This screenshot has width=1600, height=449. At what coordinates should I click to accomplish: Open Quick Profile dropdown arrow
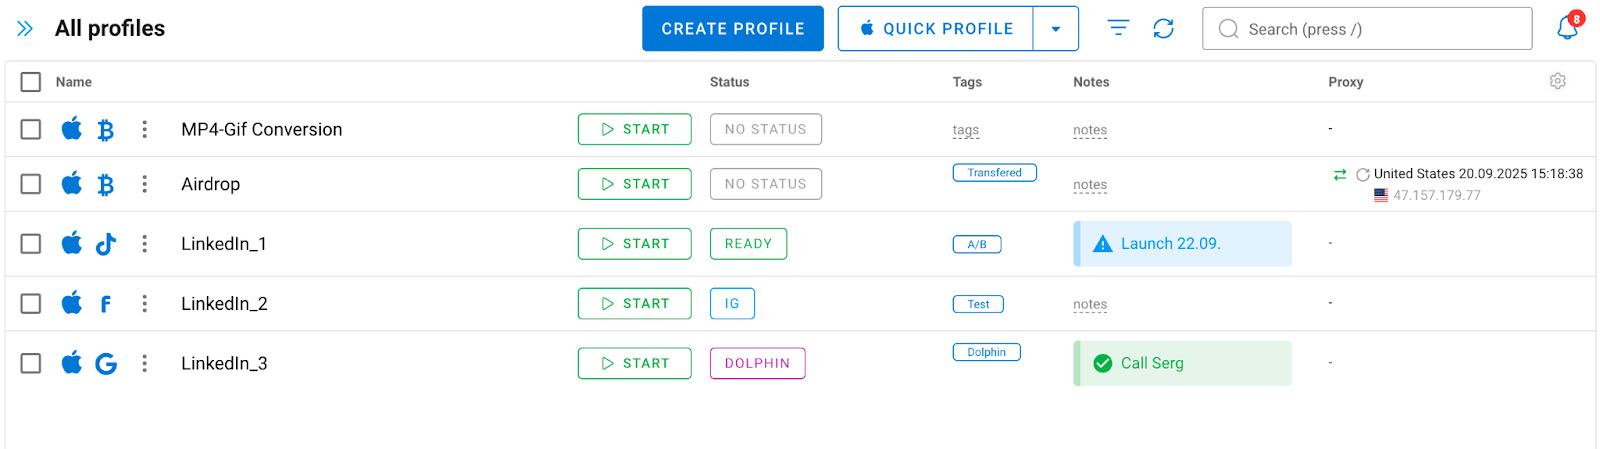1055,29
